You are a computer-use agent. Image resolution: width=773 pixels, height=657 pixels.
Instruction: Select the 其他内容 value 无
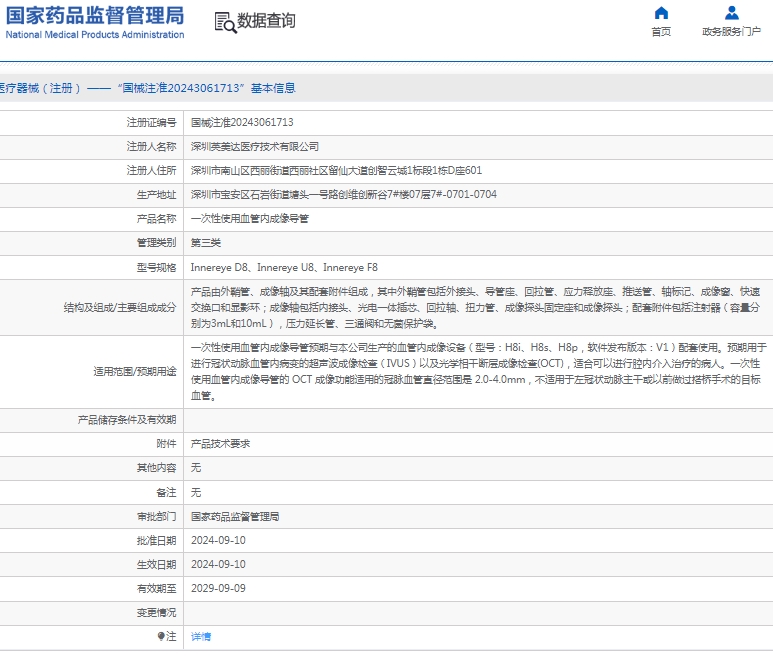tap(196, 468)
